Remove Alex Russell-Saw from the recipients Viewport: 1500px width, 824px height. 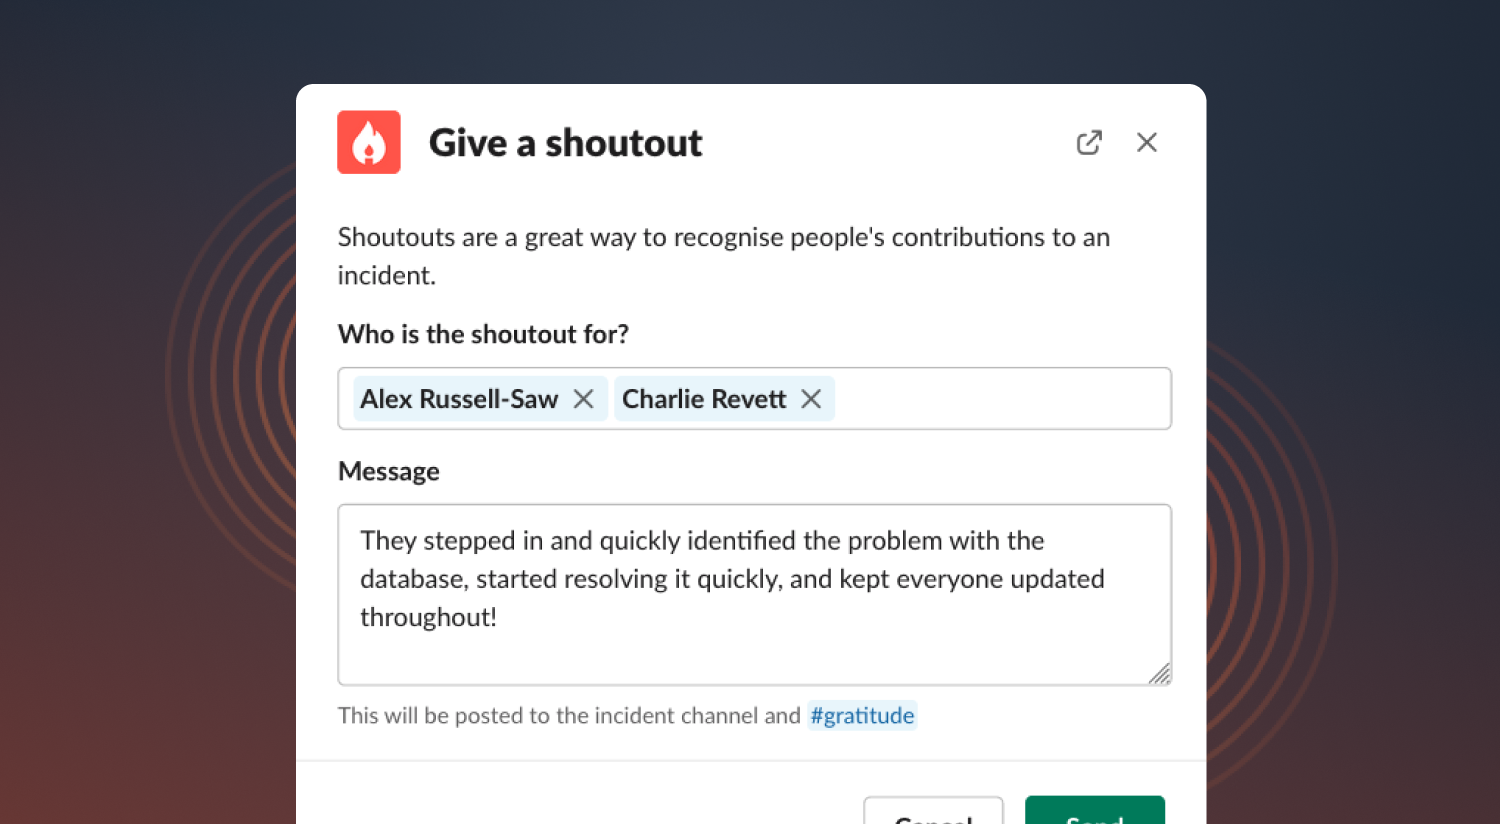584,399
